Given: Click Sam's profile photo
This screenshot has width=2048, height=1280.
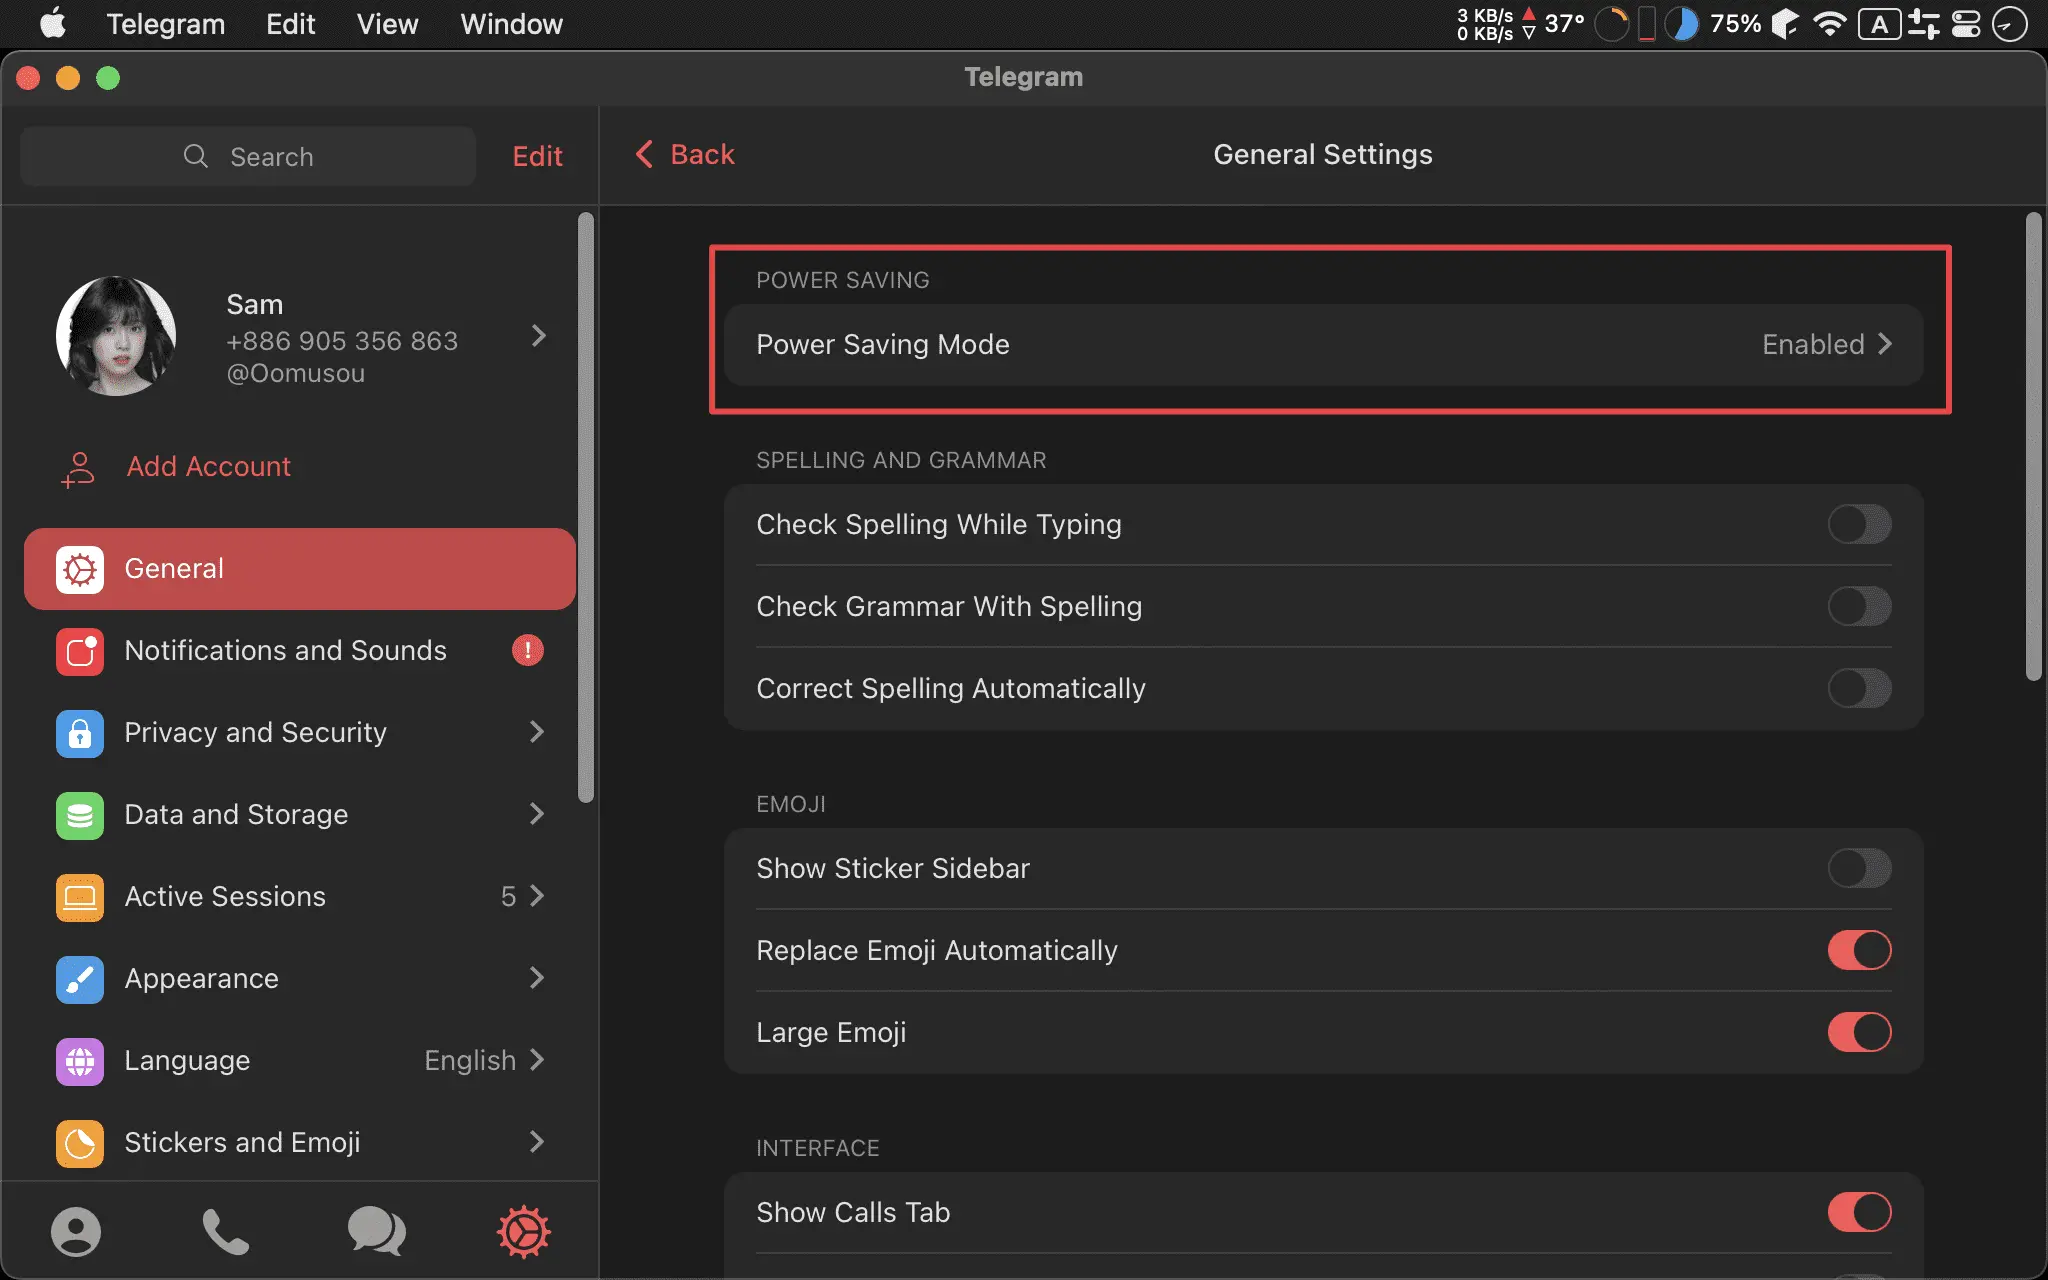Looking at the screenshot, I should [116, 336].
